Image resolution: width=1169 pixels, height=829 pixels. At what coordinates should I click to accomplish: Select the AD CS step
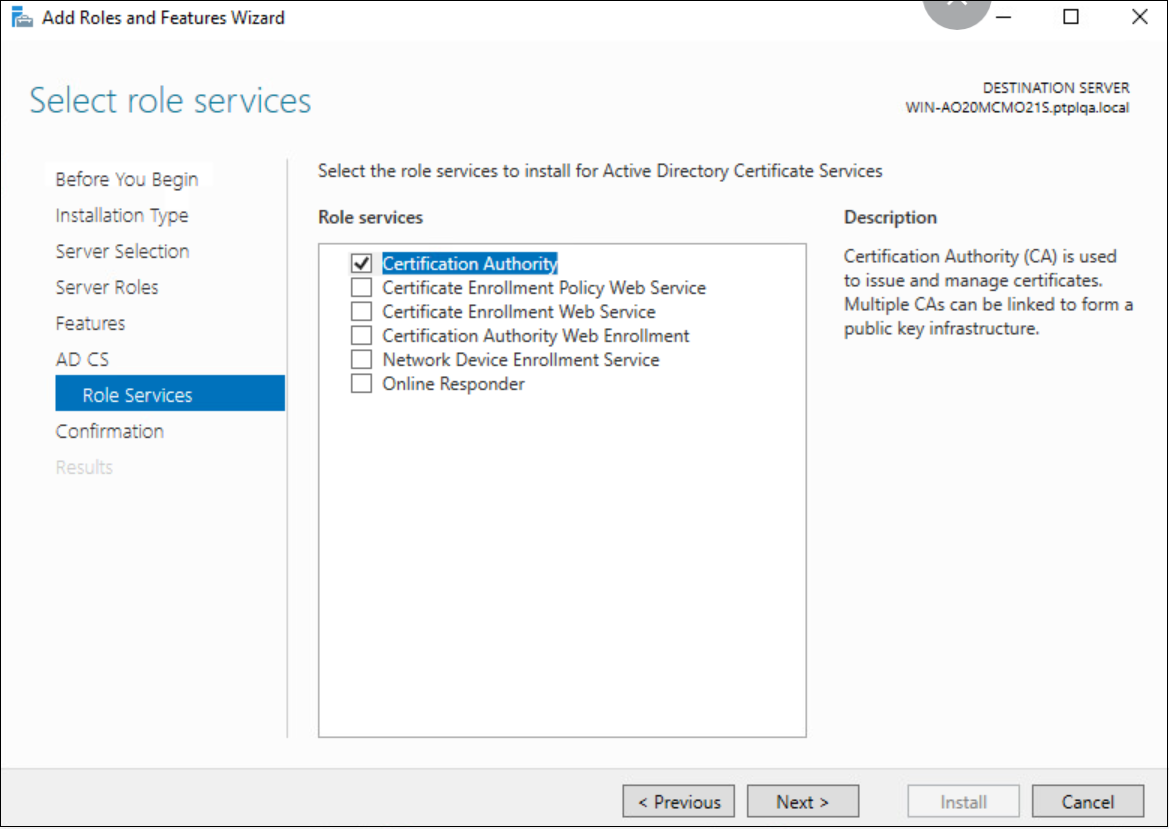coord(82,359)
